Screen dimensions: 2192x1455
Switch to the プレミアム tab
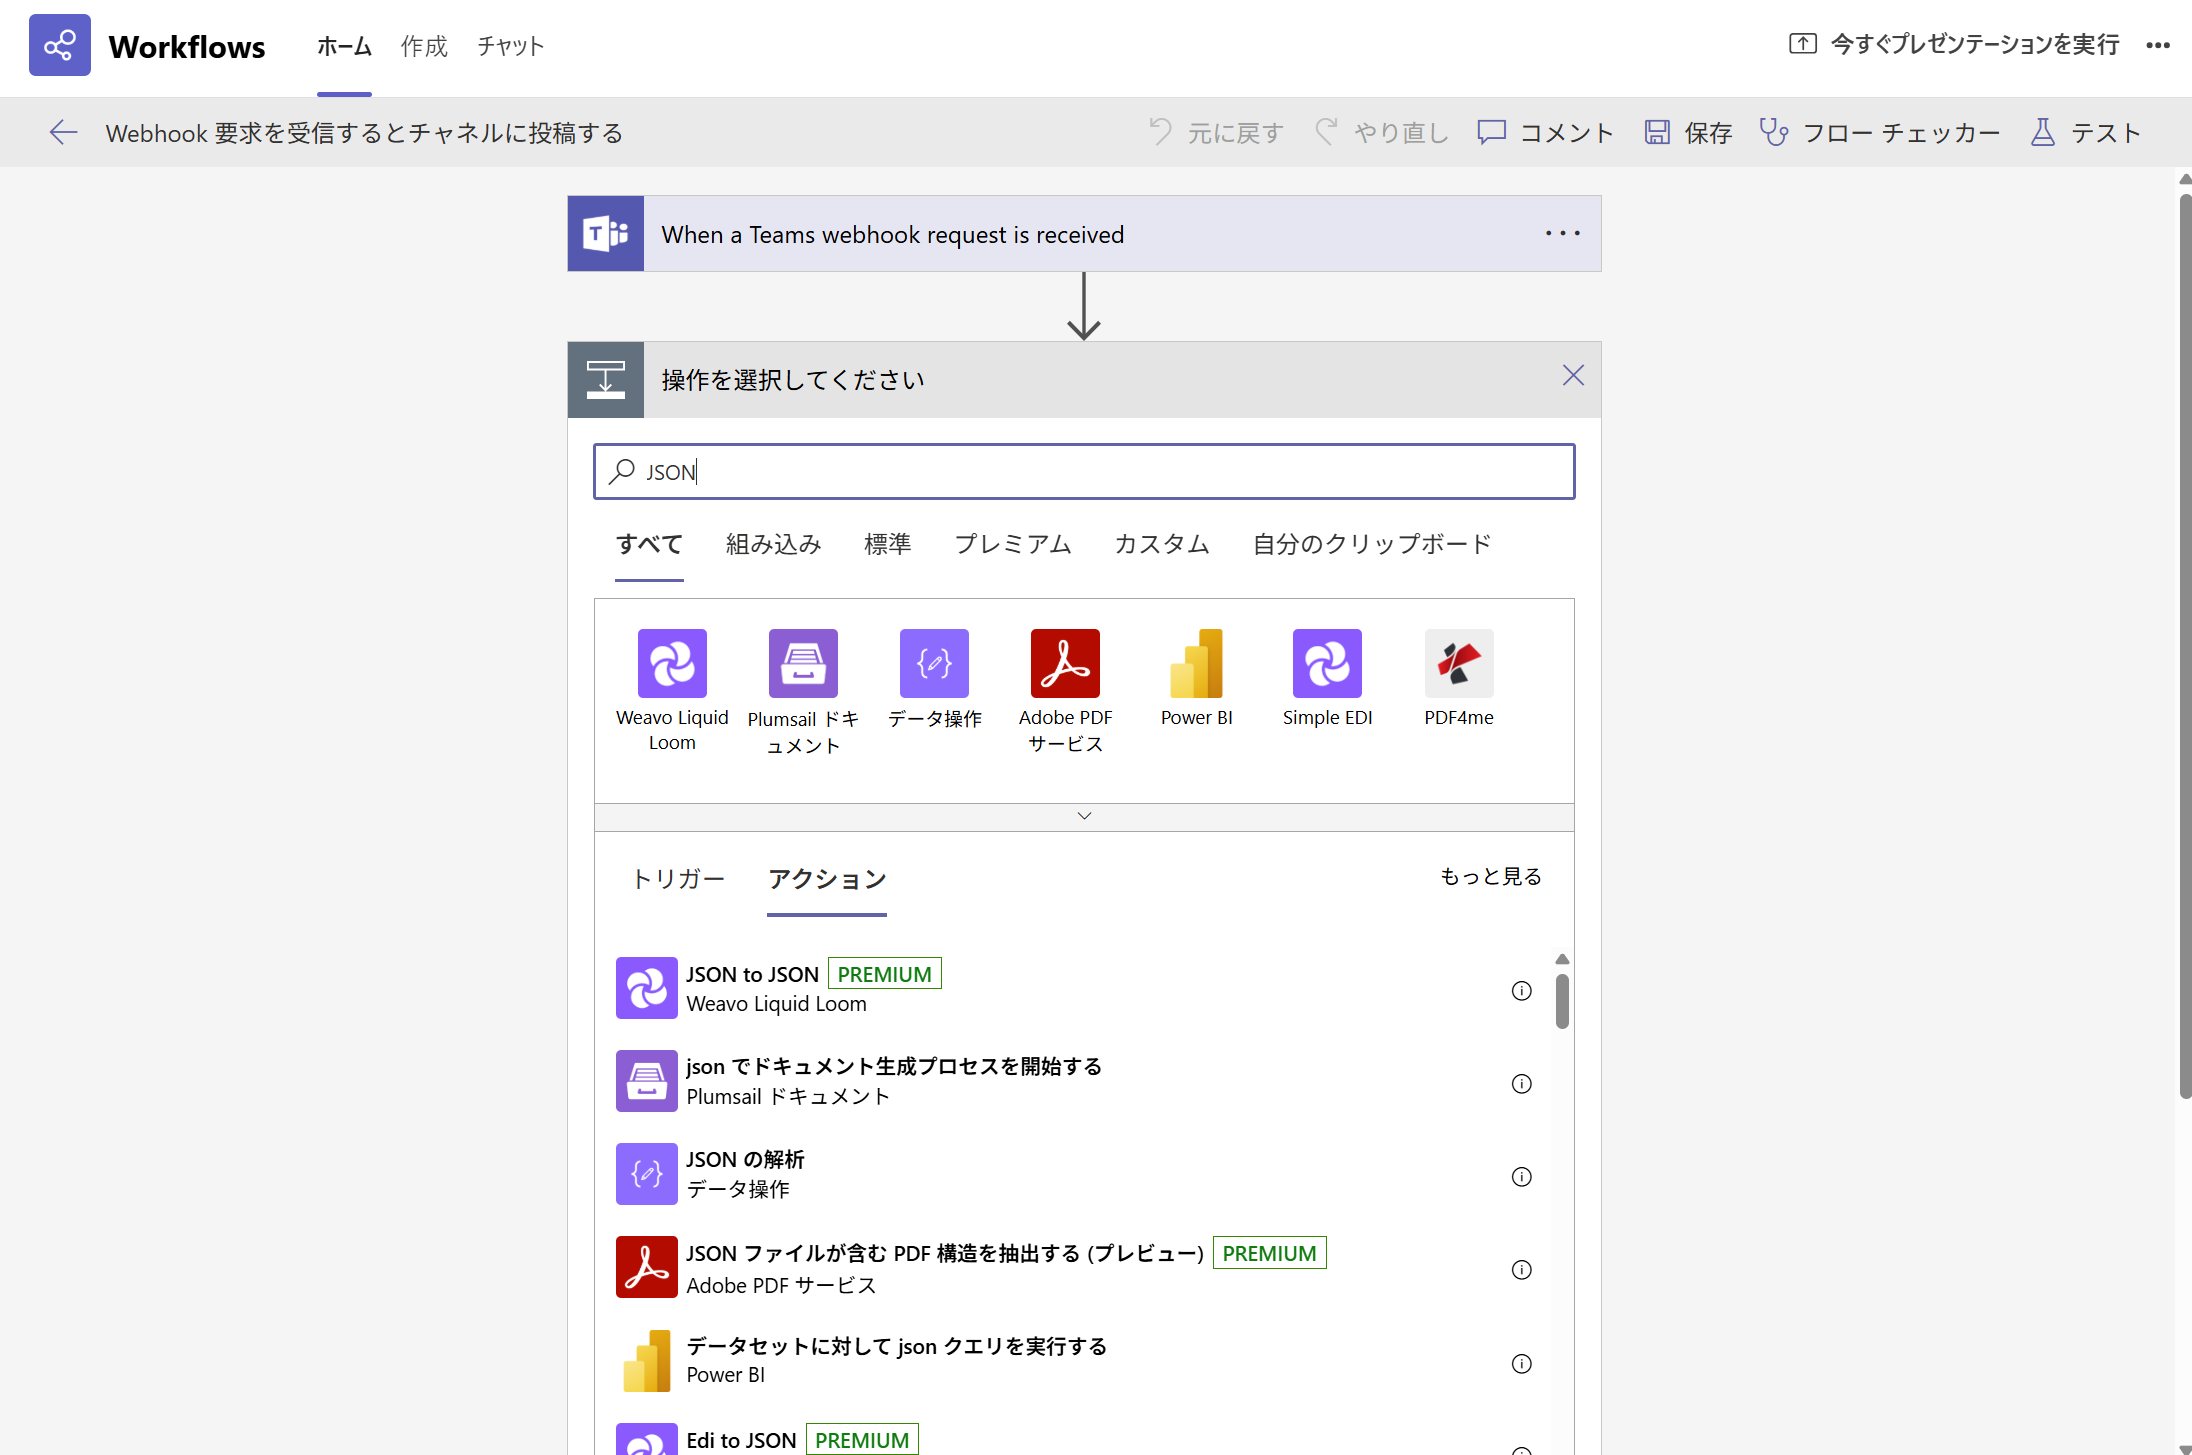pos(1013,544)
